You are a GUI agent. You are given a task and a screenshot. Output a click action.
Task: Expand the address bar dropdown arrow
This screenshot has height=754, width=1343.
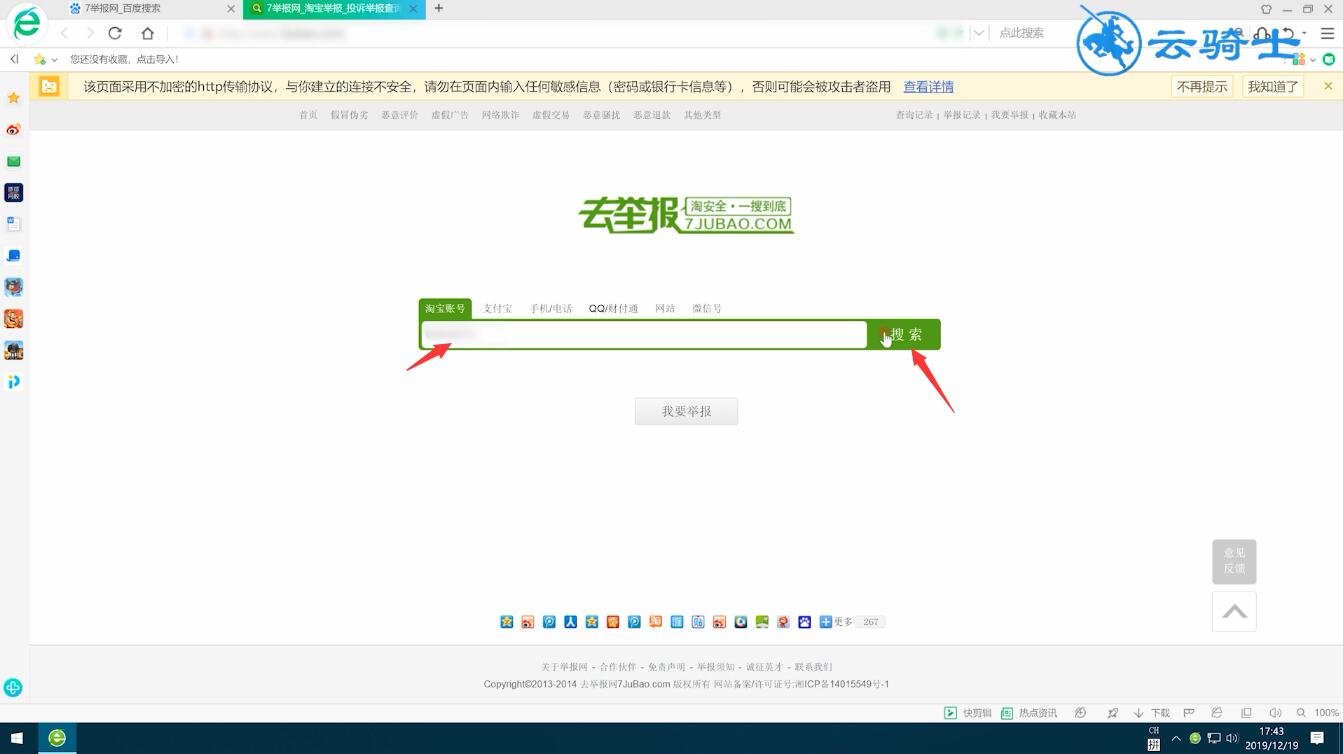(x=978, y=33)
